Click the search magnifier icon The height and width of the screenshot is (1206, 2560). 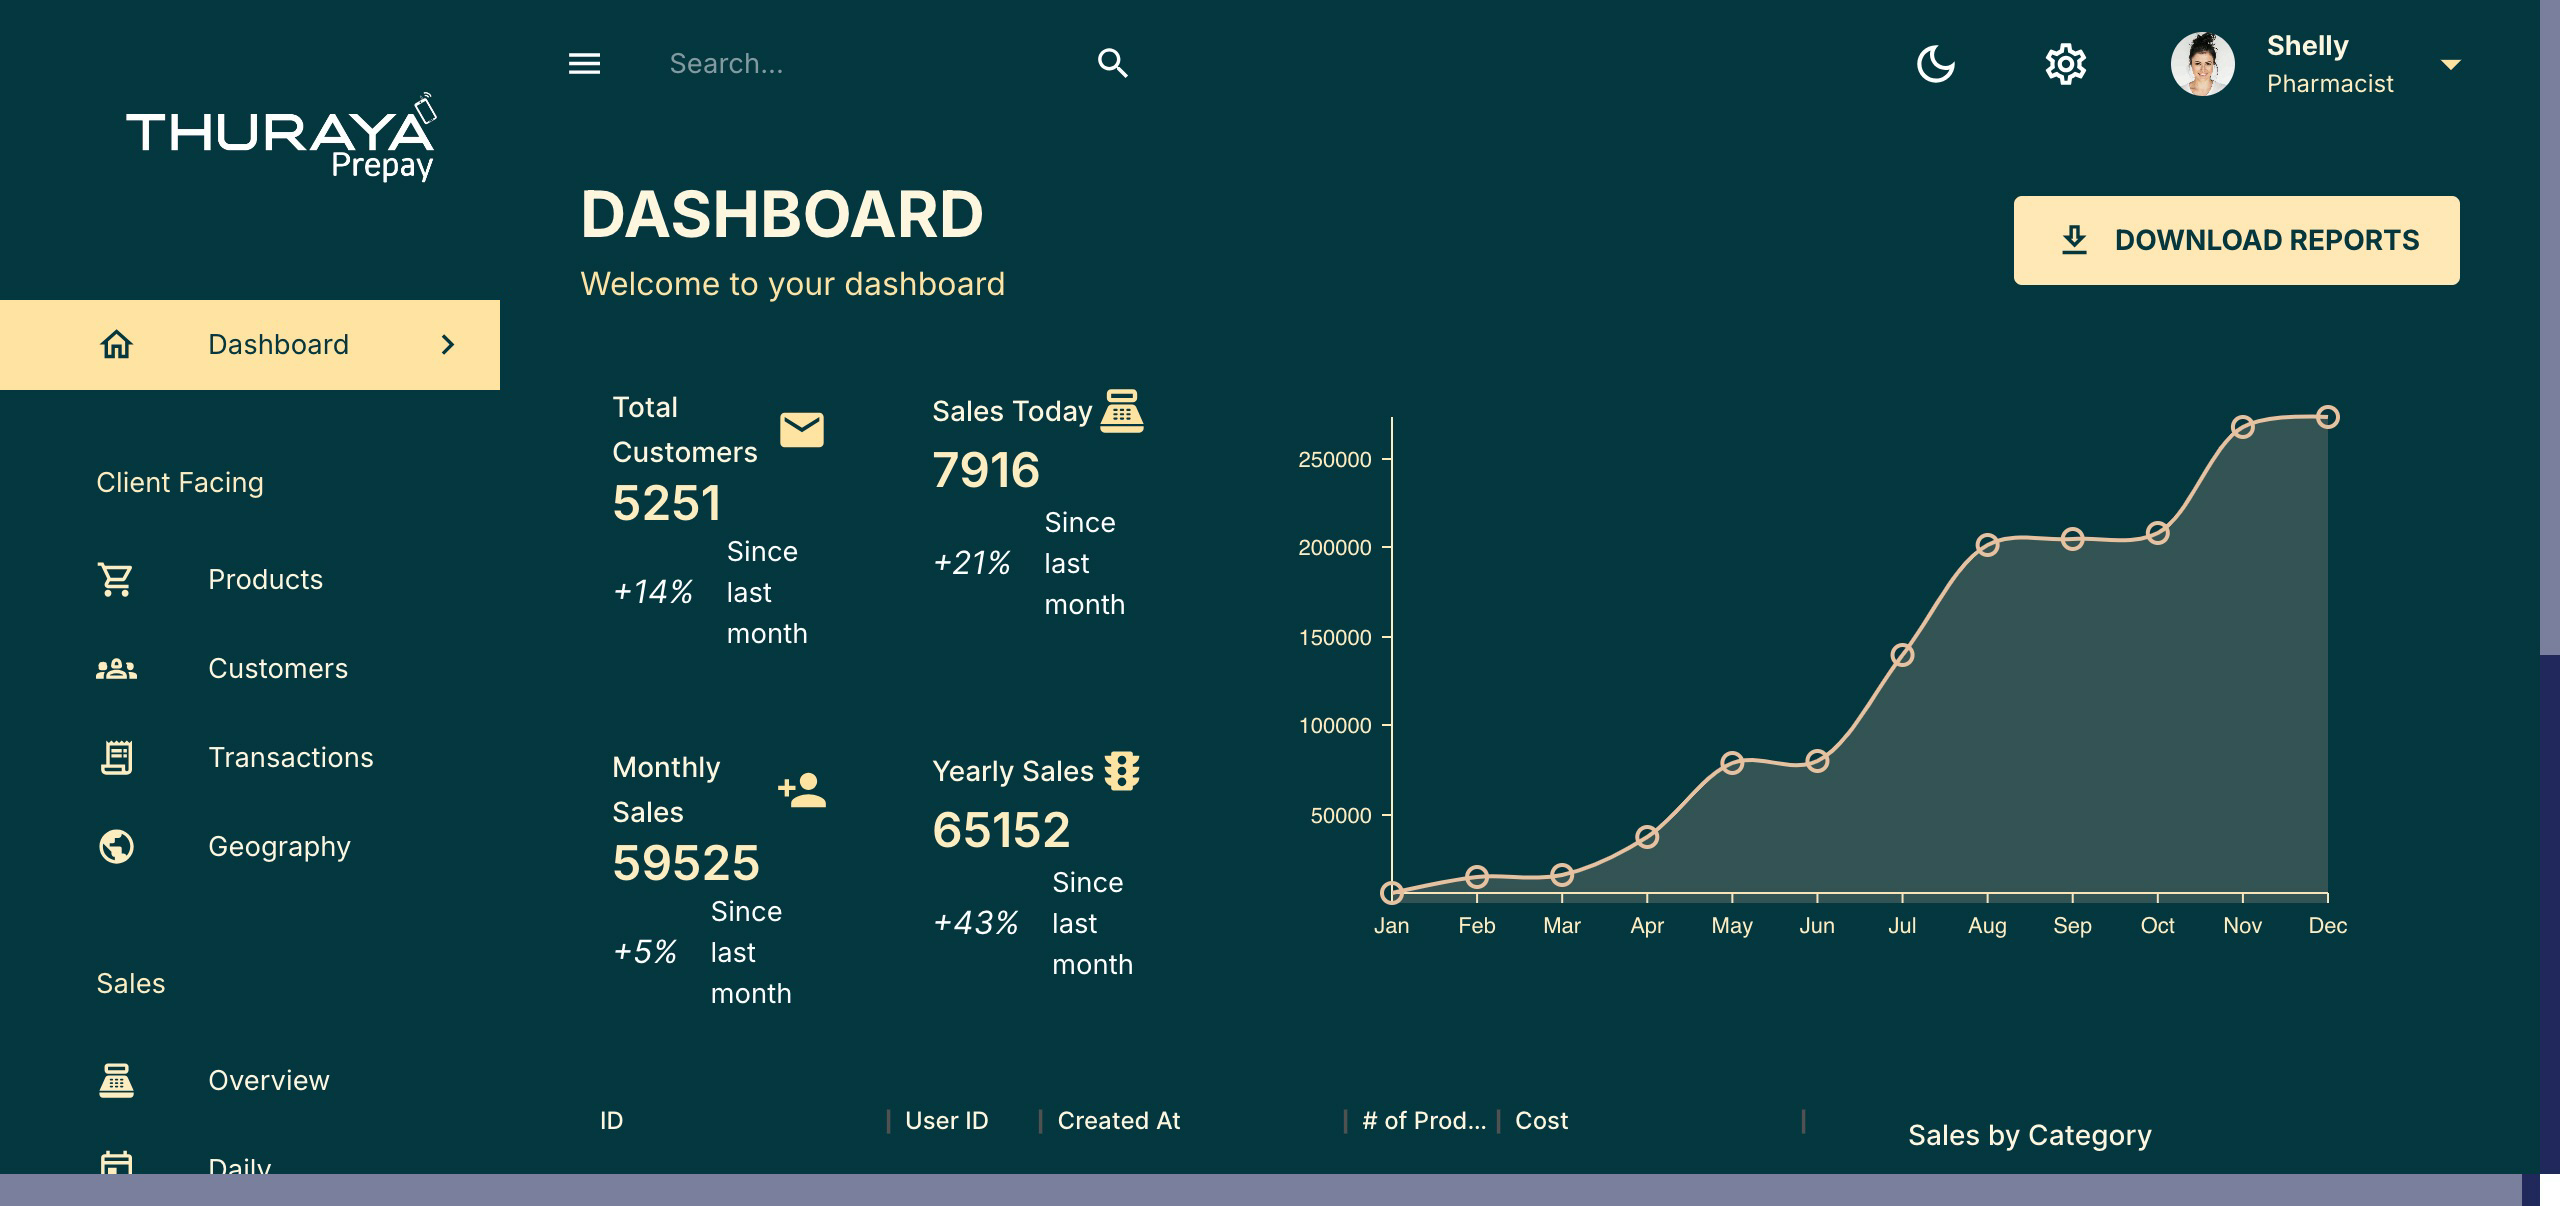[1113, 63]
